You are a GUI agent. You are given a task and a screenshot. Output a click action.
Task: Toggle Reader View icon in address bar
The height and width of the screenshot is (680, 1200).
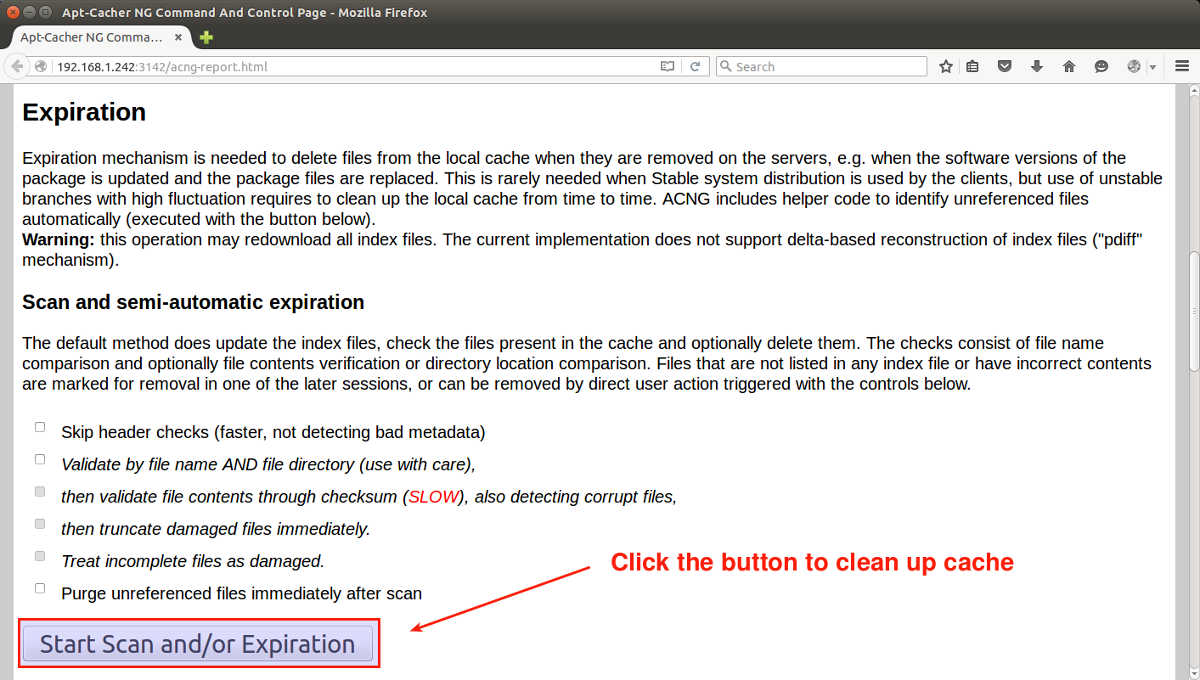[x=667, y=67]
